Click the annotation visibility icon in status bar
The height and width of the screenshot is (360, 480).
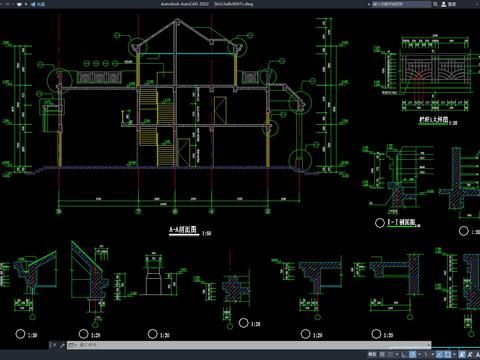[x=461, y=354]
